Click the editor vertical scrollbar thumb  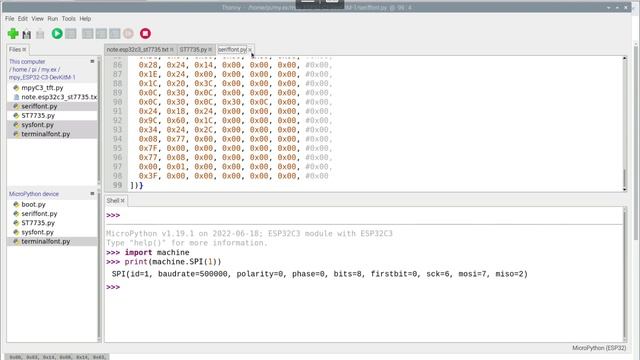(624, 178)
